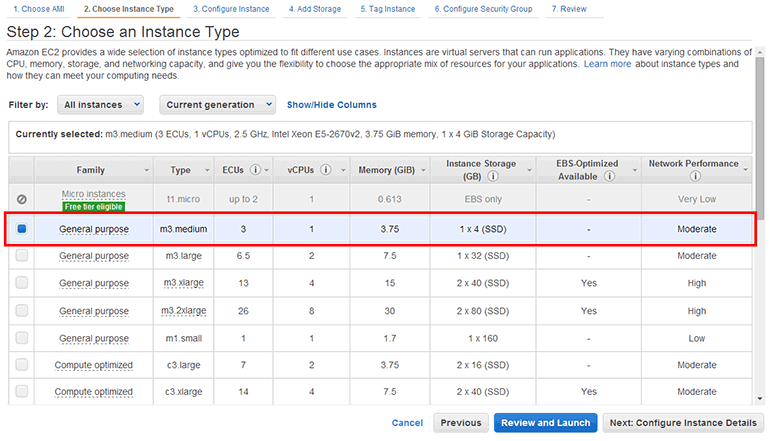Click Next: Configure Instance Details button
Viewport: 770px width, 441px height.
[x=684, y=423]
